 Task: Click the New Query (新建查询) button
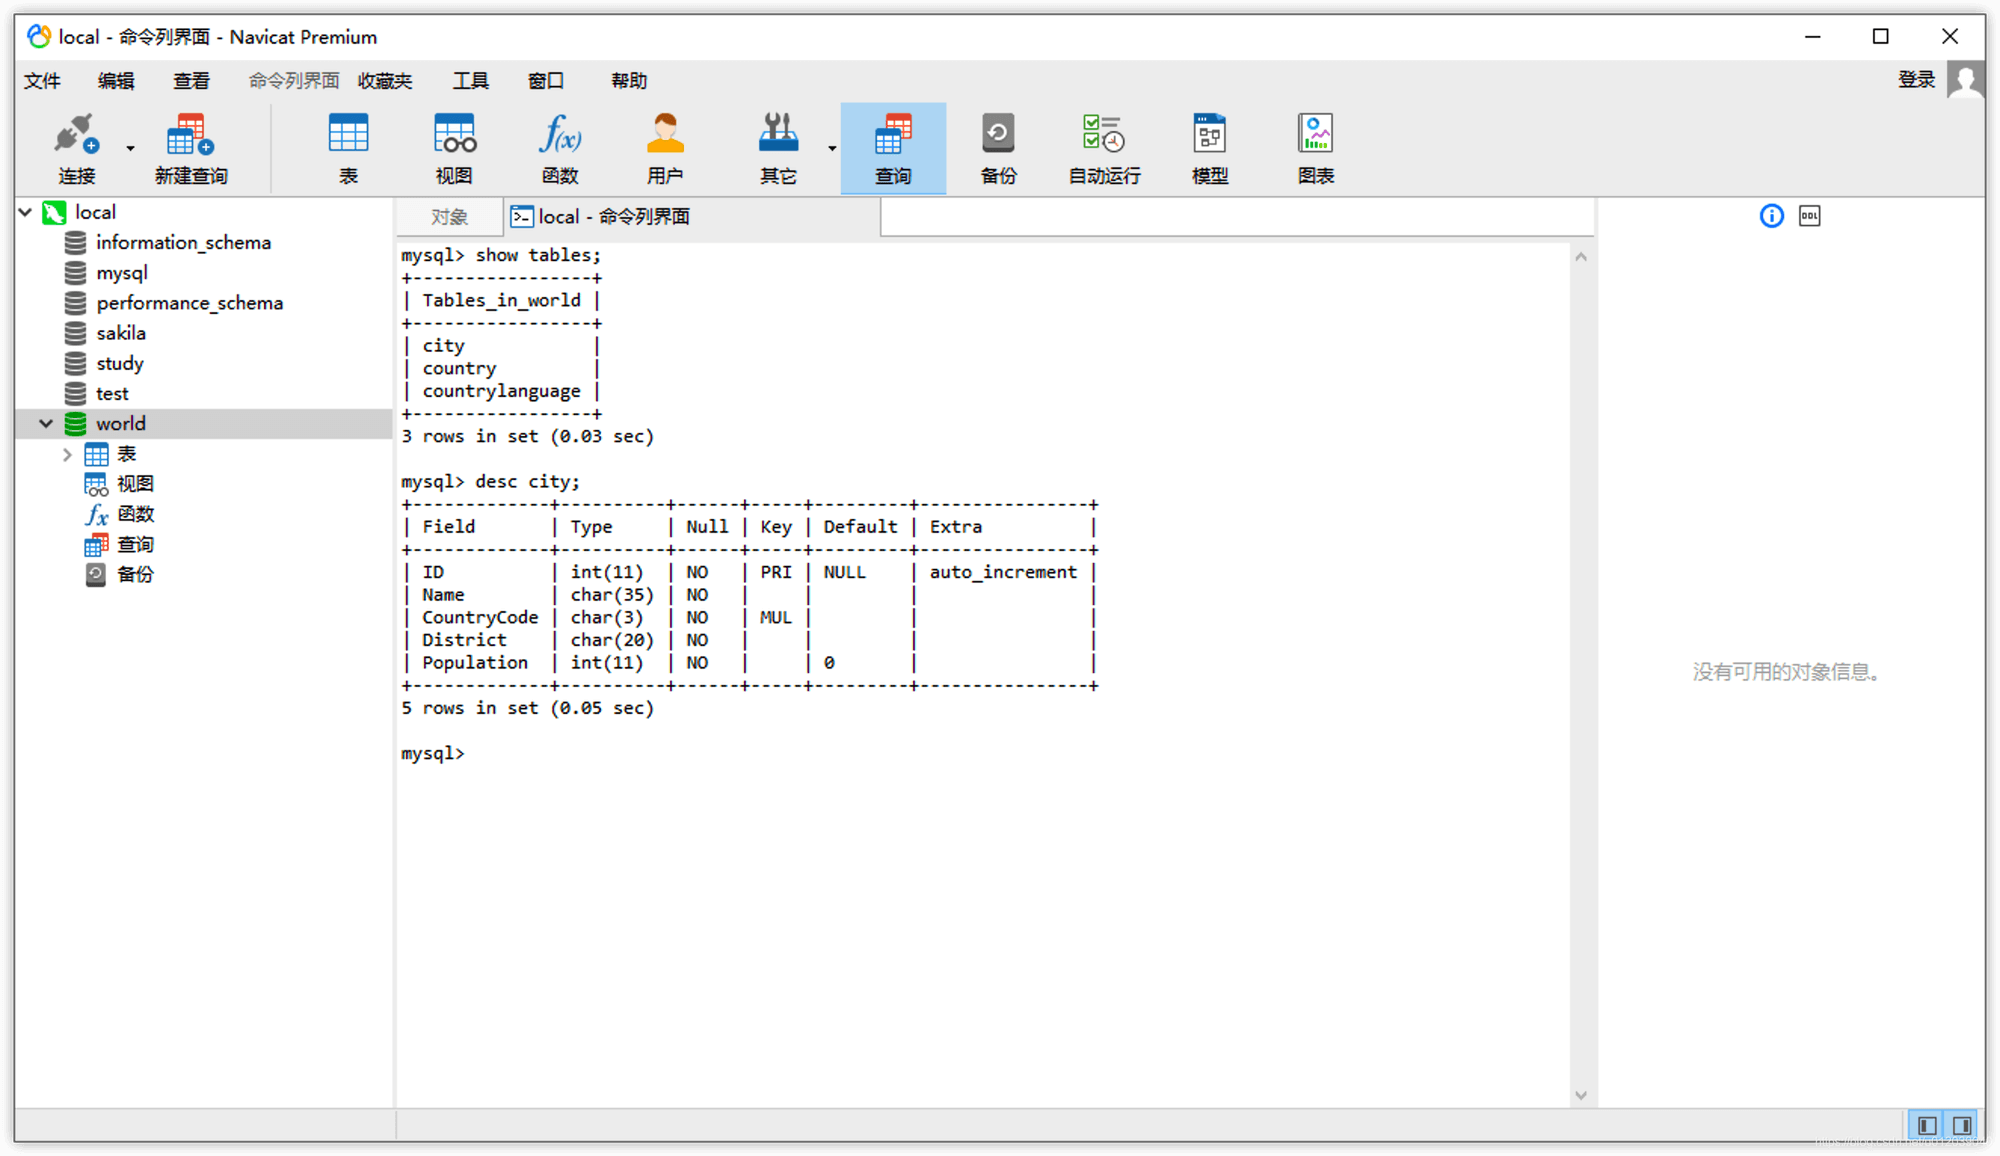point(190,148)
